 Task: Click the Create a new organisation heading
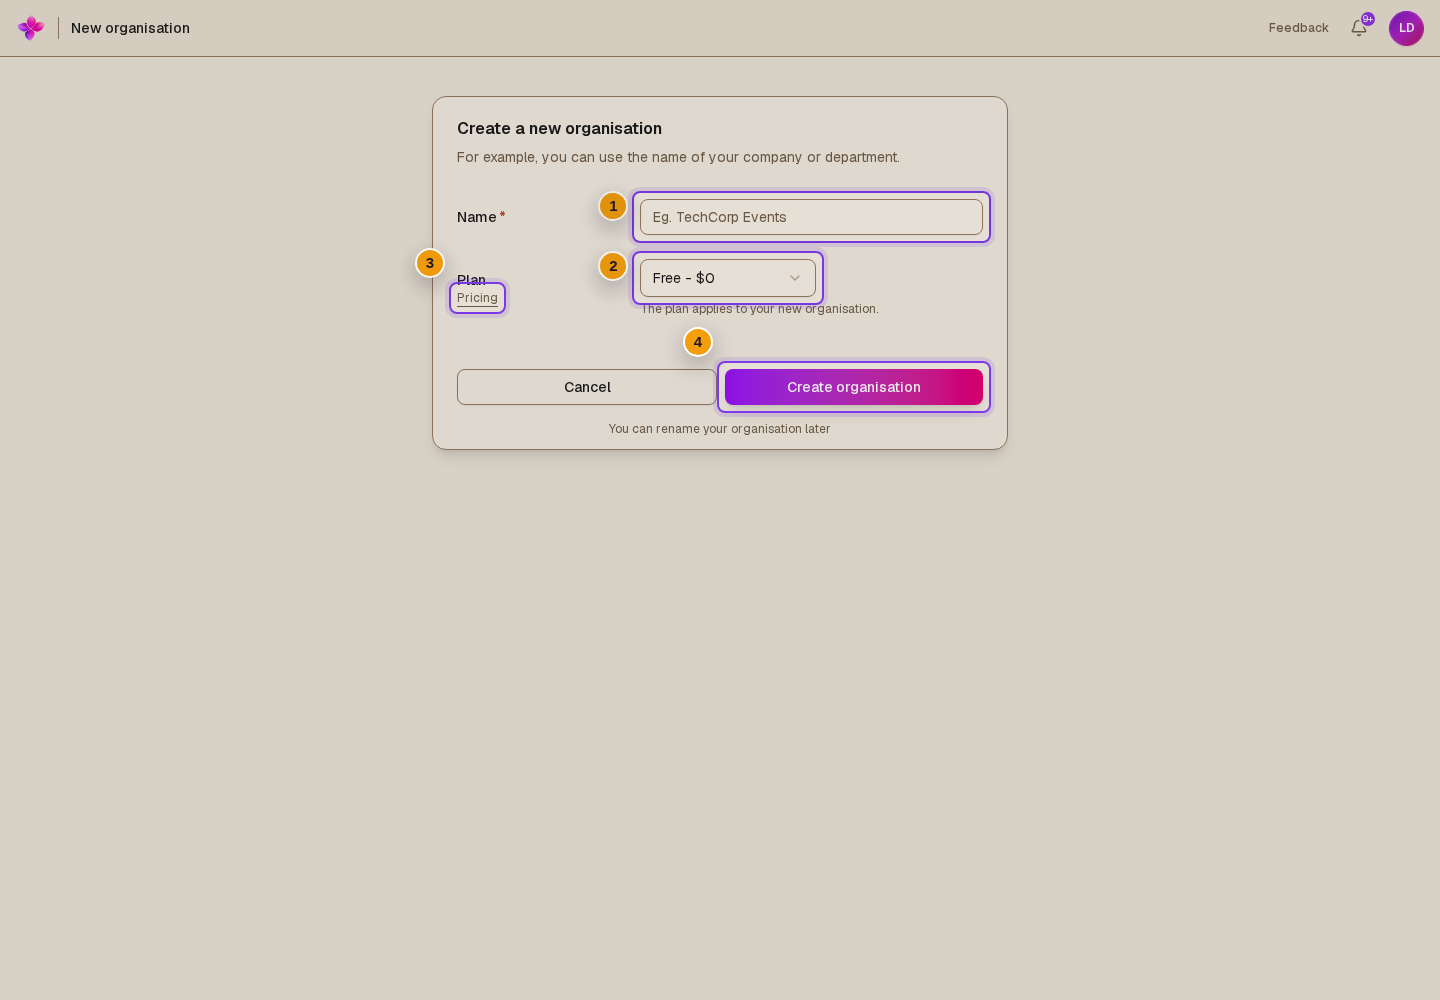(x=559, y=128)
